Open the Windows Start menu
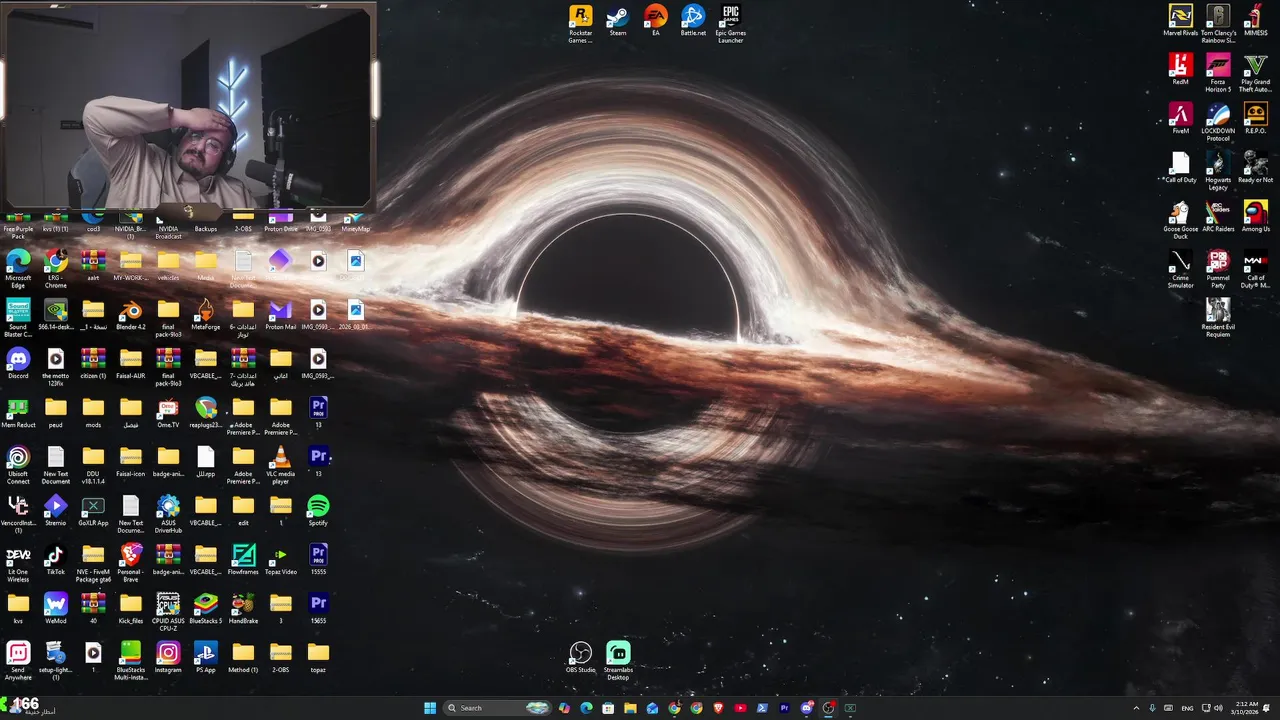The width and height of the screenshot is (1280, 720). click(x=430, y=708)
